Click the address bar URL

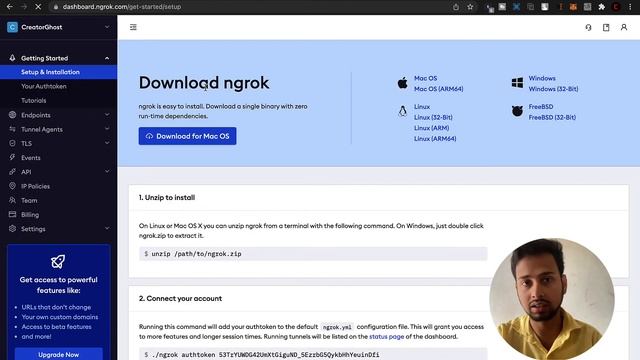(x=122, y=7)
